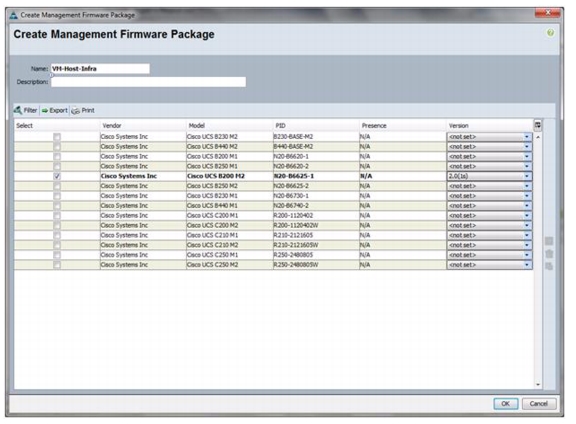Uncheck the box for Cisco UCS B200 M2

[x=57, y=176]
